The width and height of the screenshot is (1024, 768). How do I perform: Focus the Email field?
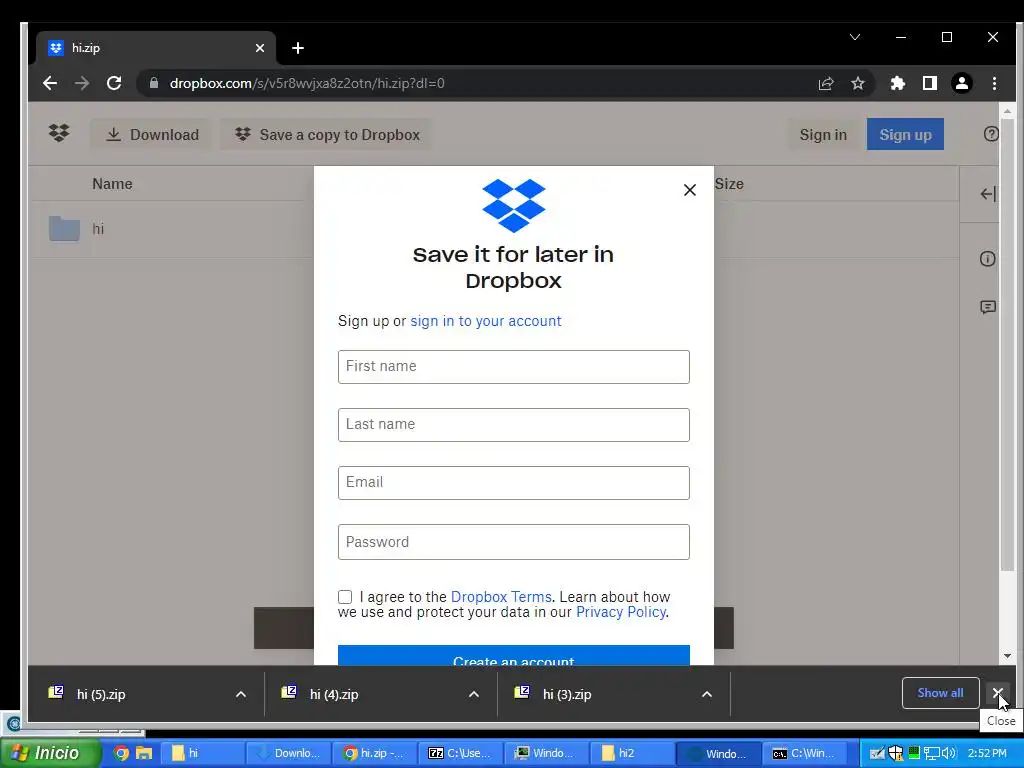click(513, 483)
